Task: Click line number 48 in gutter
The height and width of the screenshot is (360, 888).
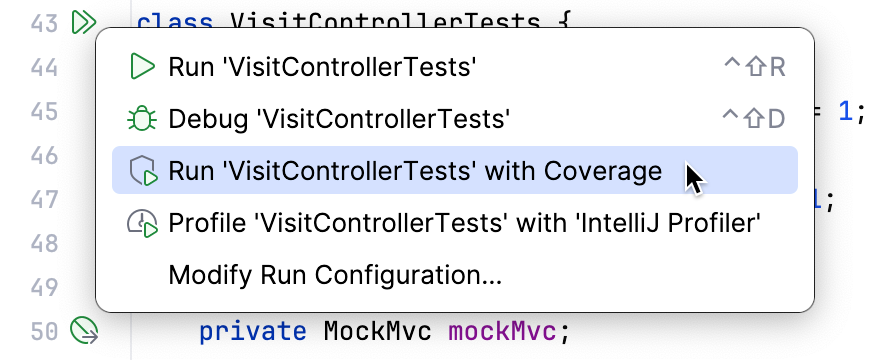Action: pyautogui.click(x=44, y=243)
